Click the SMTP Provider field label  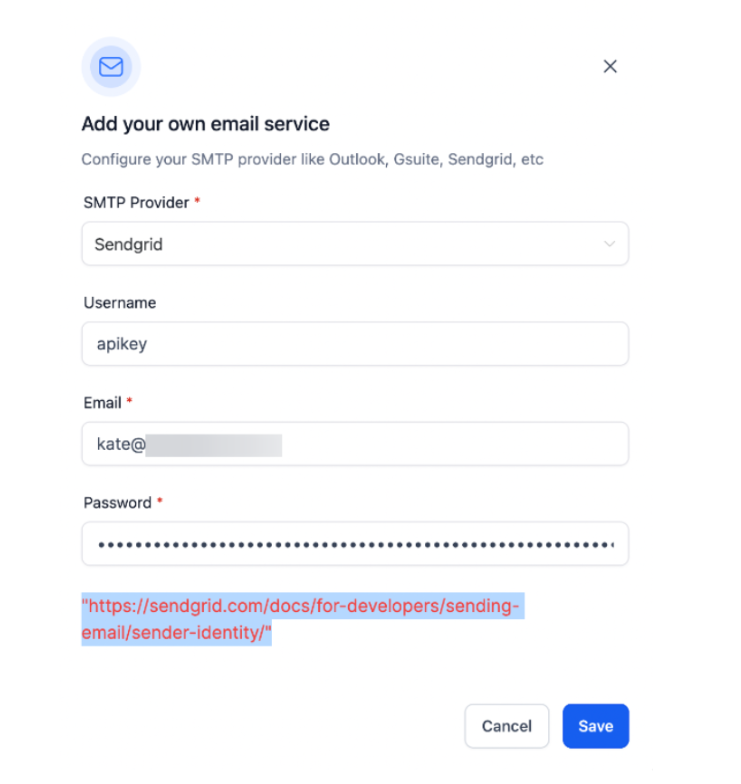[x=136, y=203]
